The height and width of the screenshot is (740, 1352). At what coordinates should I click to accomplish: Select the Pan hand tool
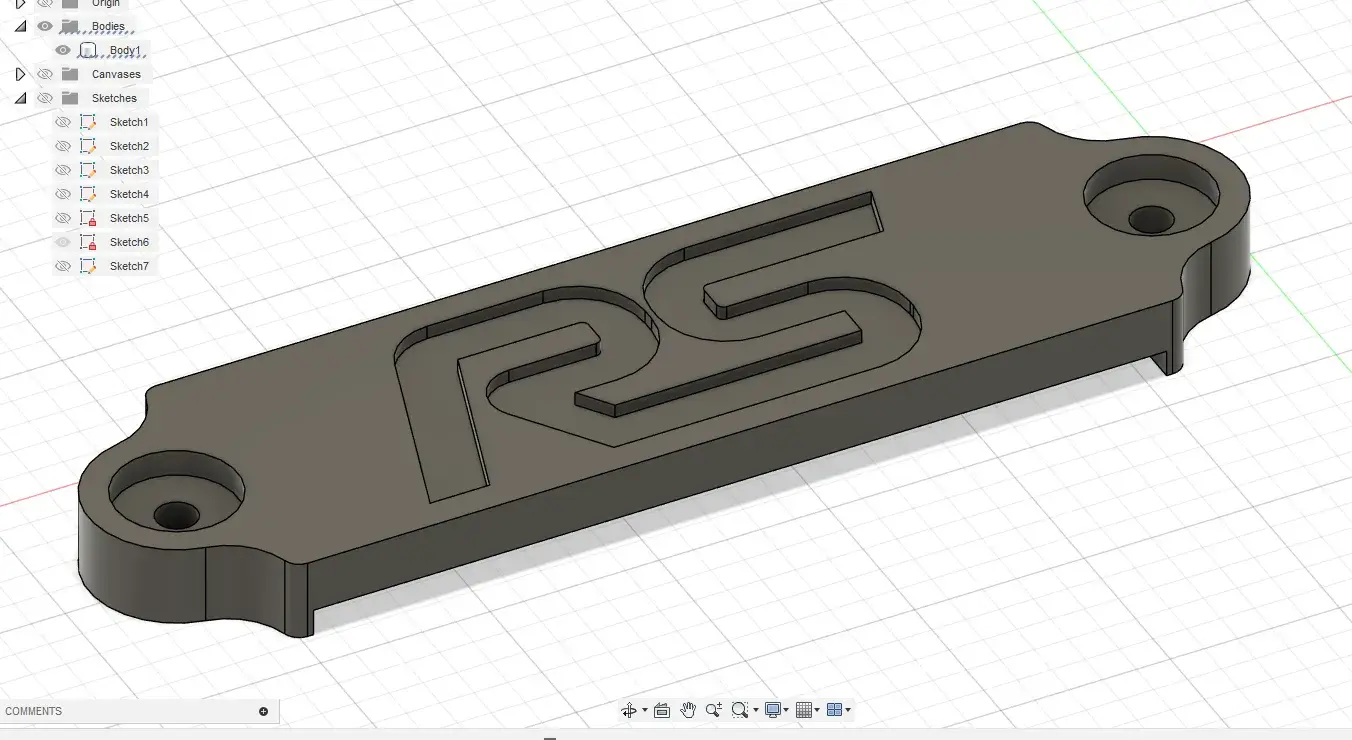688,710
